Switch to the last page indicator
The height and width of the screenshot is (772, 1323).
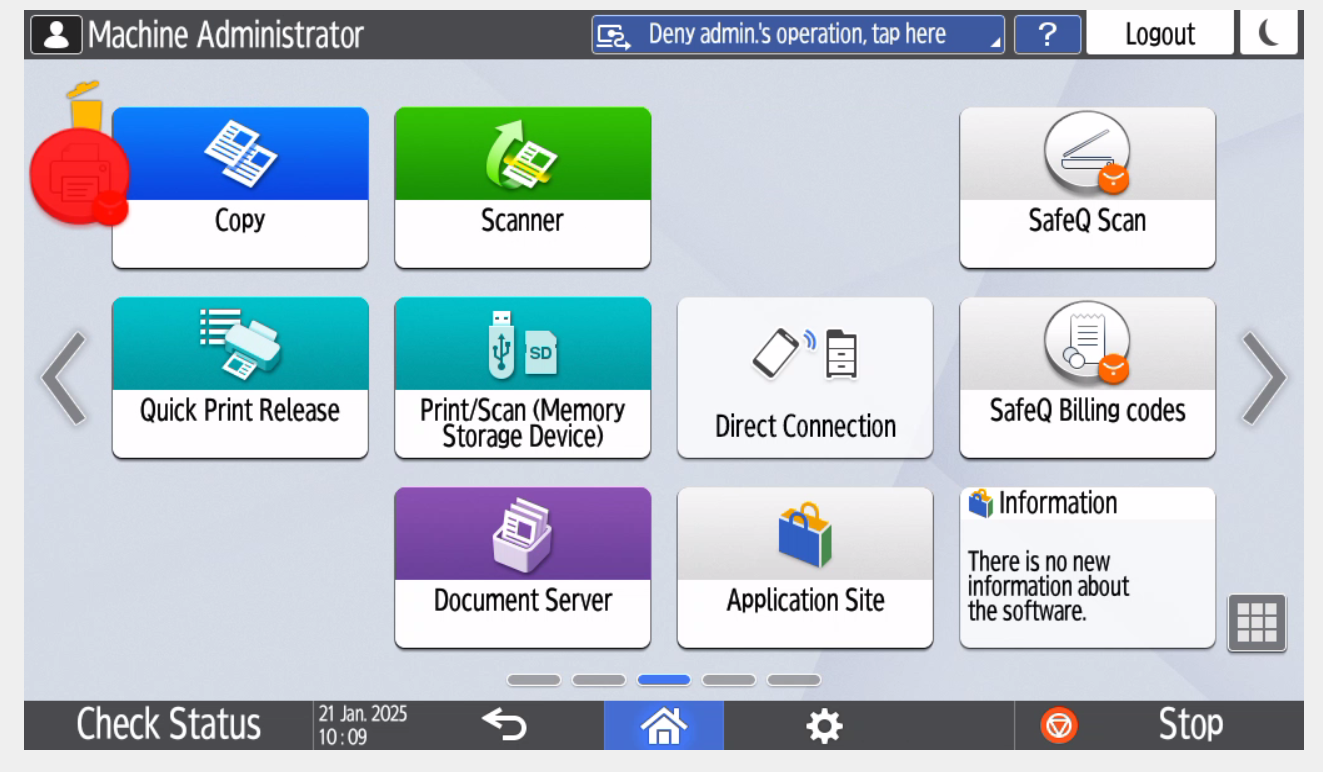pyautogui.click(x=794, y=680)
